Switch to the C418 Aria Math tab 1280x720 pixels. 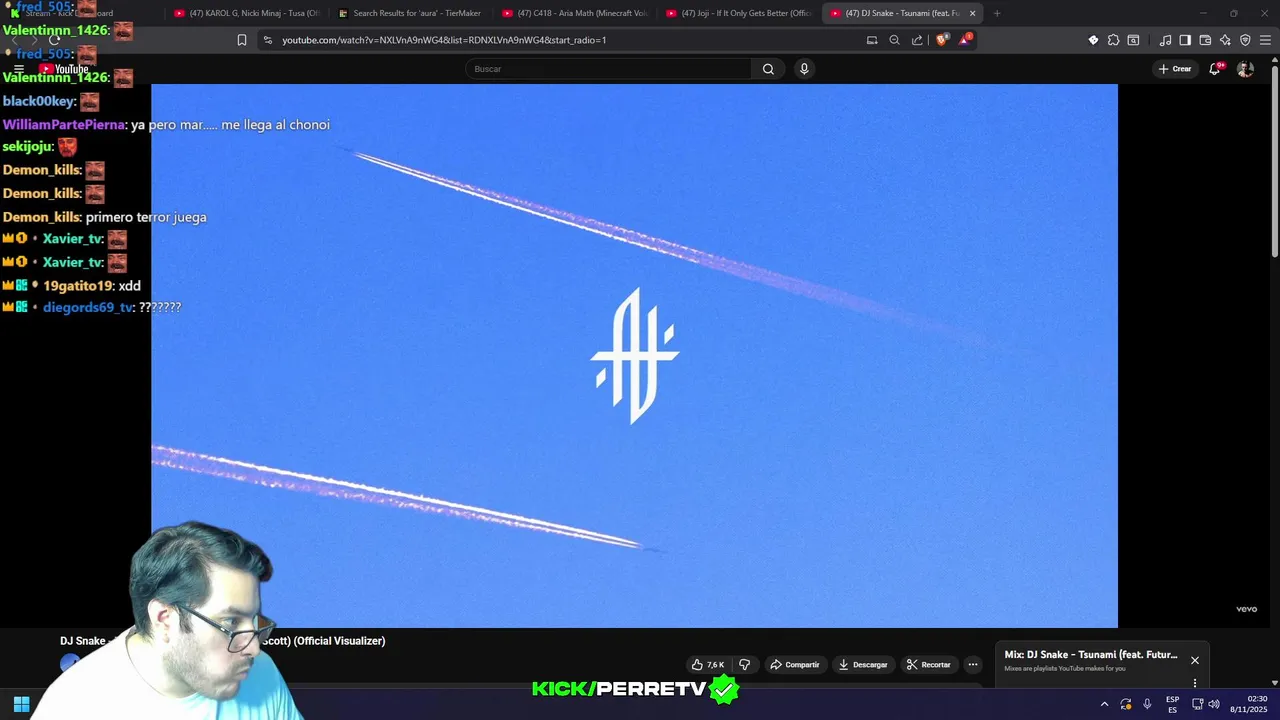[574, 13]
